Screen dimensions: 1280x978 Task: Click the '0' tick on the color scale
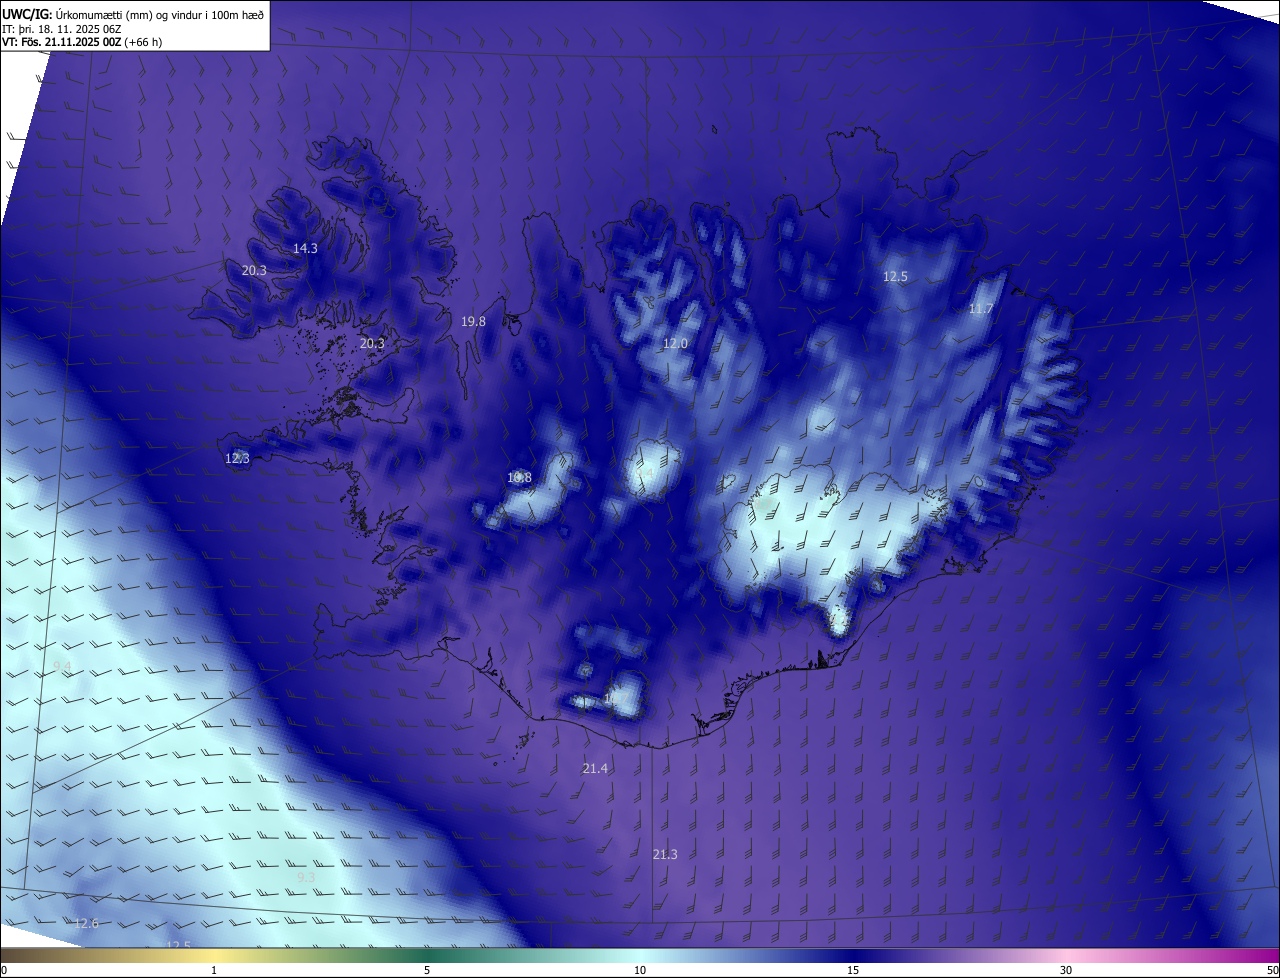4,970
